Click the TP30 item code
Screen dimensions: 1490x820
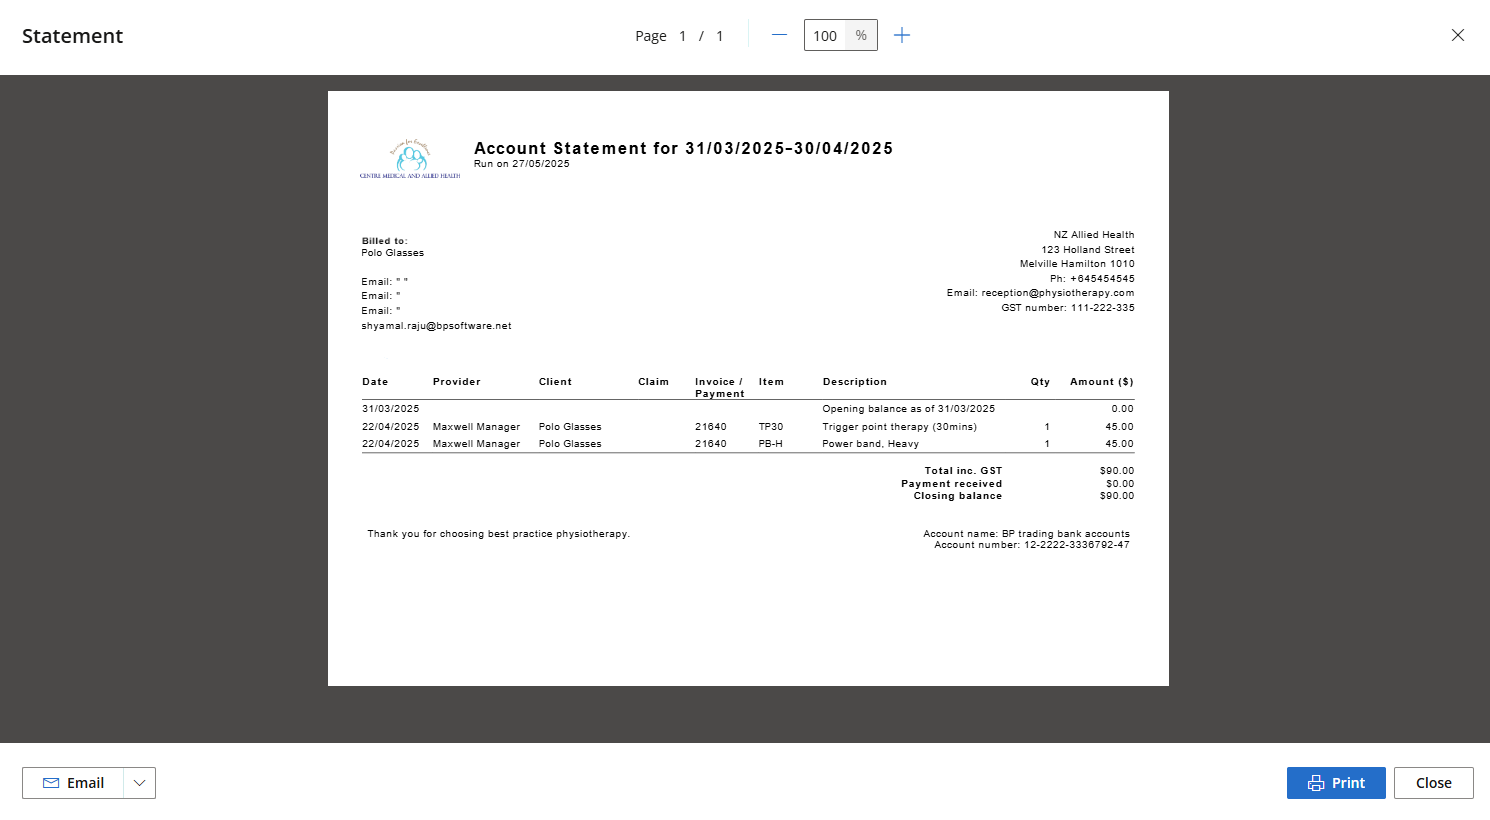[x=771, y=427]
